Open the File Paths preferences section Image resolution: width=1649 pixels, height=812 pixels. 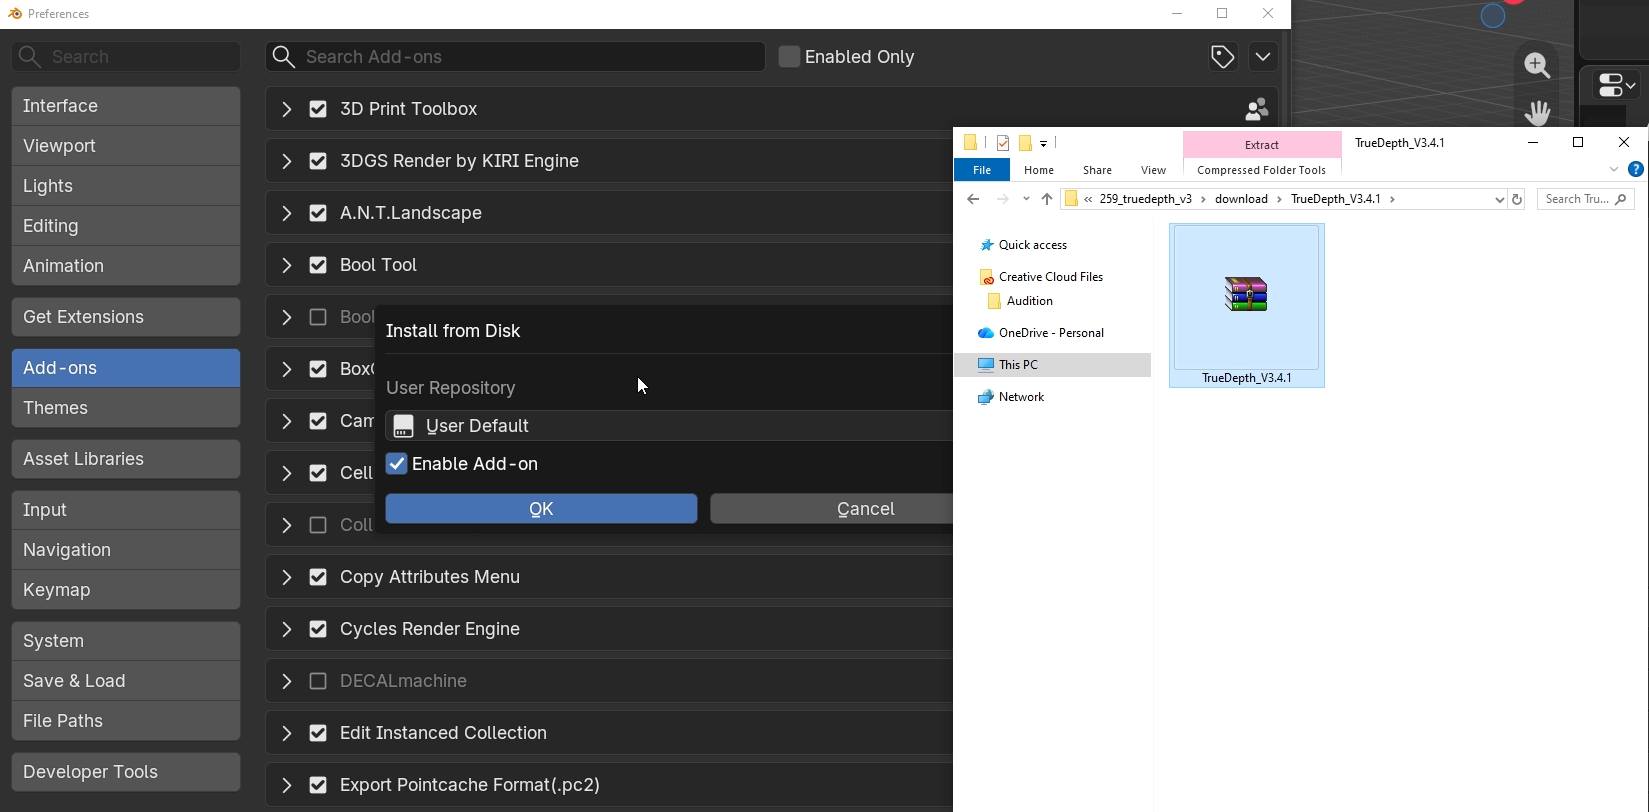pyautogui.click(x=126, y=721)
